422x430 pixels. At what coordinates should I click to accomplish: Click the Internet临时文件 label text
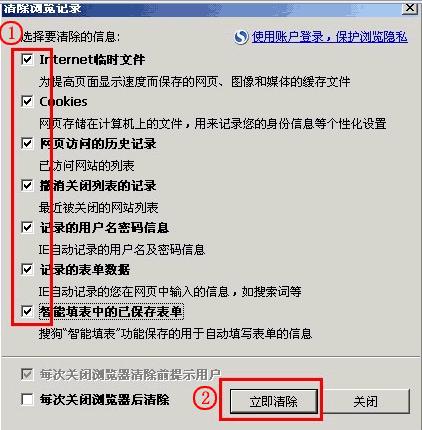point(92,60)
